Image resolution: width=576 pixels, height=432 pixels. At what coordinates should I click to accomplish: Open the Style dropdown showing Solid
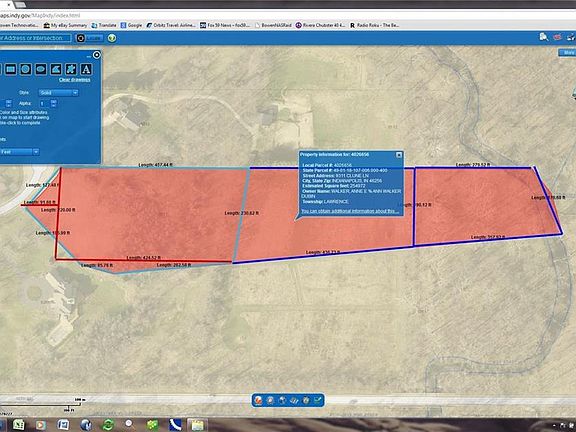point(58,93)
